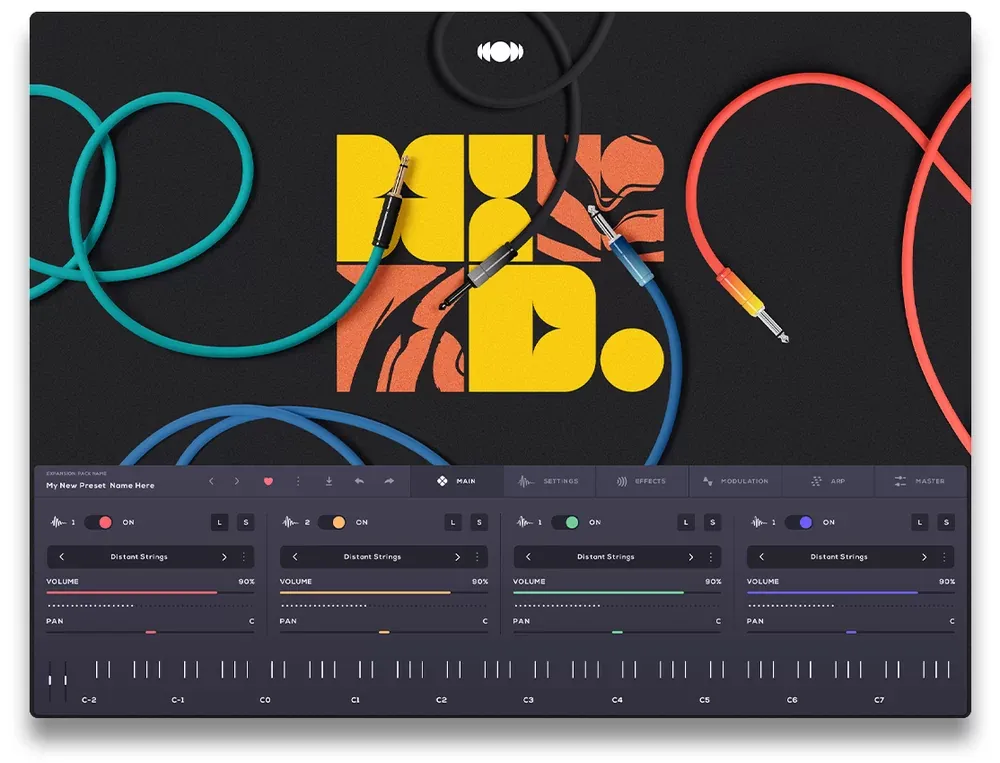Open the Distant Strings sample selector on the red layer
Image resolution: width=1000 pixels, height=763 pixels.
coord(139,557)
